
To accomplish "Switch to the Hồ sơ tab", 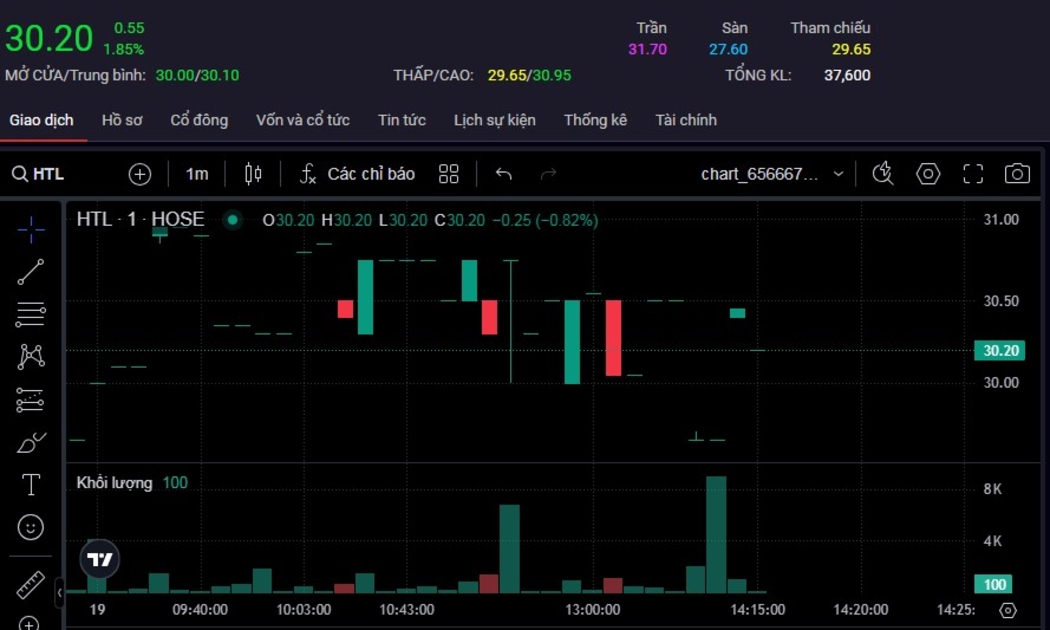I will click(x=122, y=120).
